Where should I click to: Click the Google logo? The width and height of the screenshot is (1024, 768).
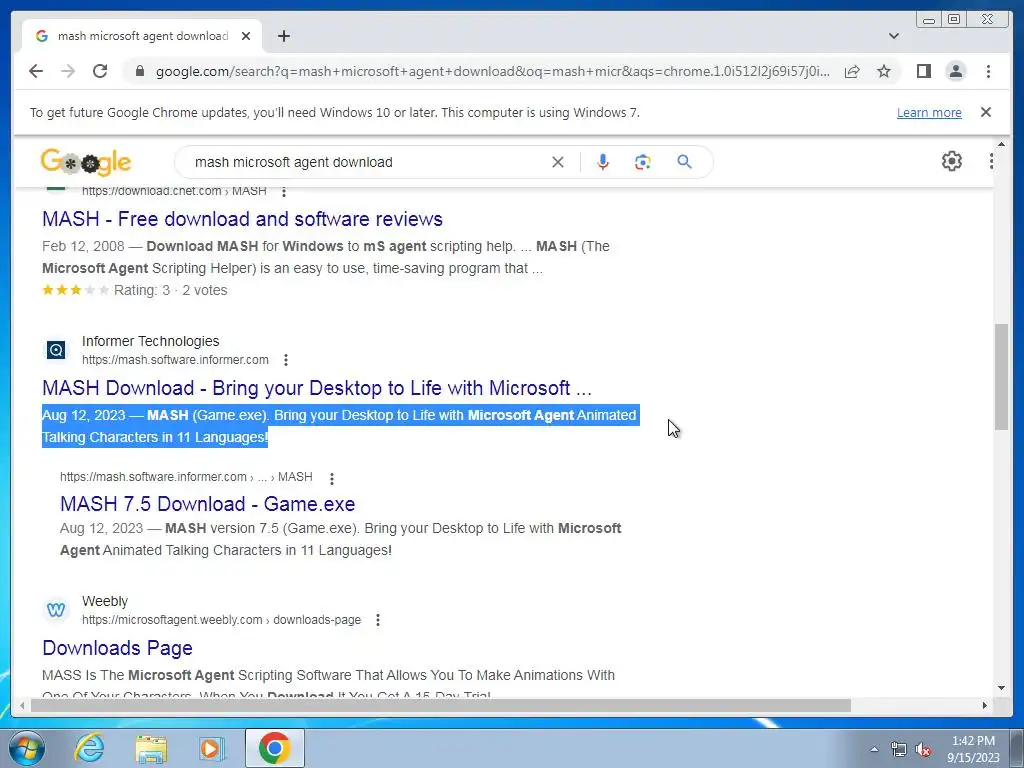click(86, 162)
